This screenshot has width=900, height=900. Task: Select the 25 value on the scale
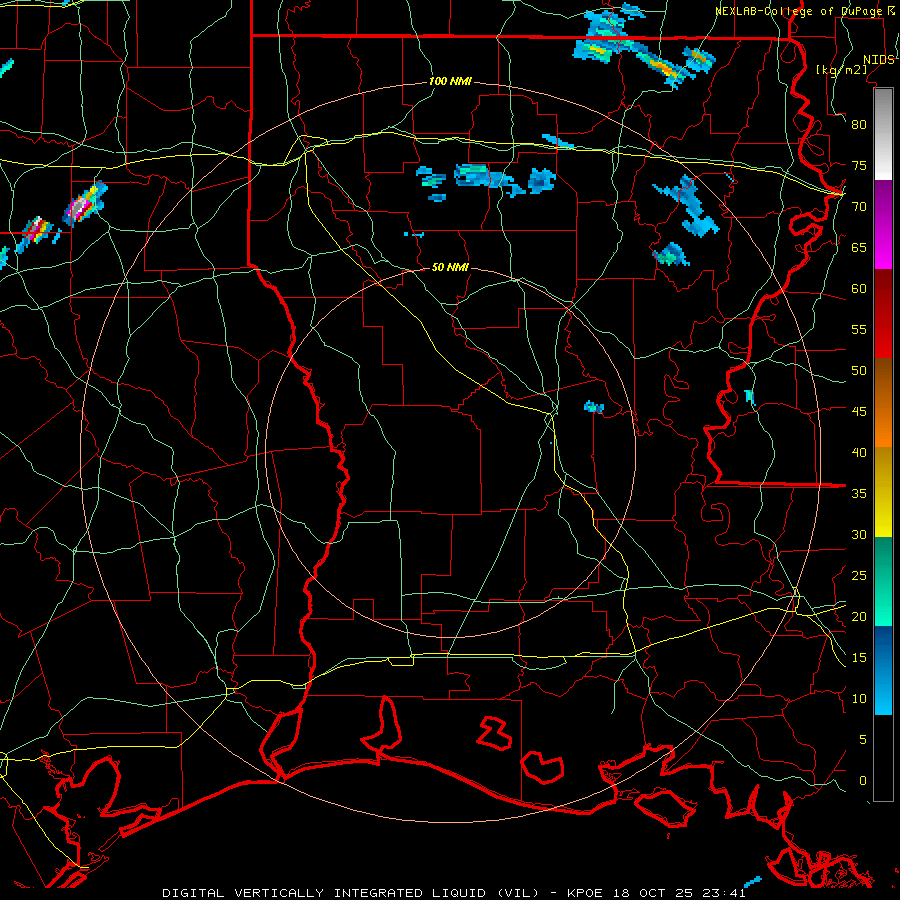[859, 576]
